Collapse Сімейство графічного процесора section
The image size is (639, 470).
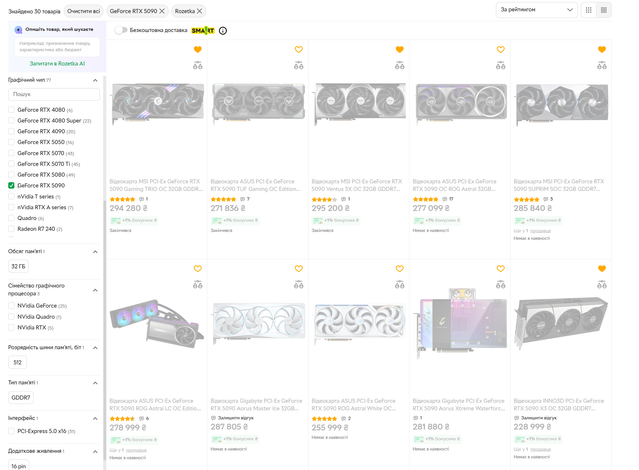coord(95,290)
